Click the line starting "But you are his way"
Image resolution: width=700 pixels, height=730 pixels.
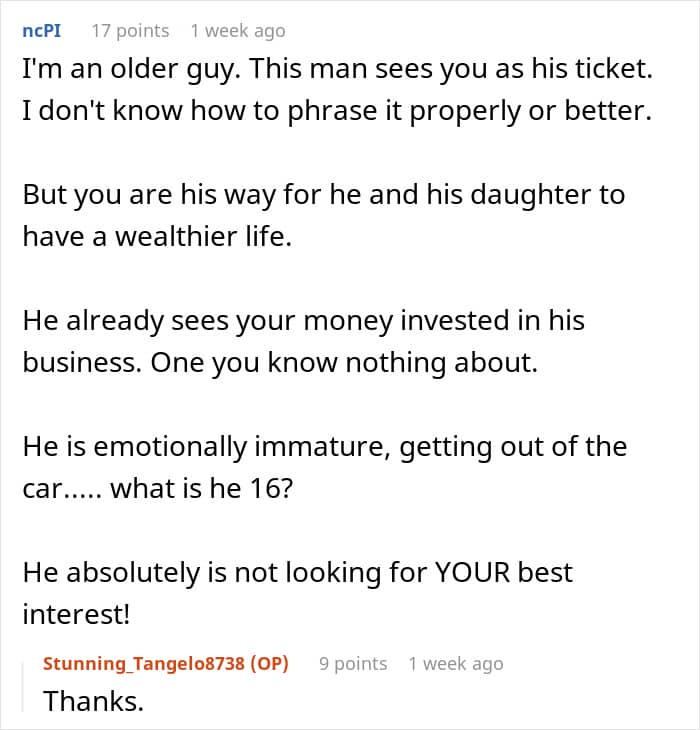[323, 193]
